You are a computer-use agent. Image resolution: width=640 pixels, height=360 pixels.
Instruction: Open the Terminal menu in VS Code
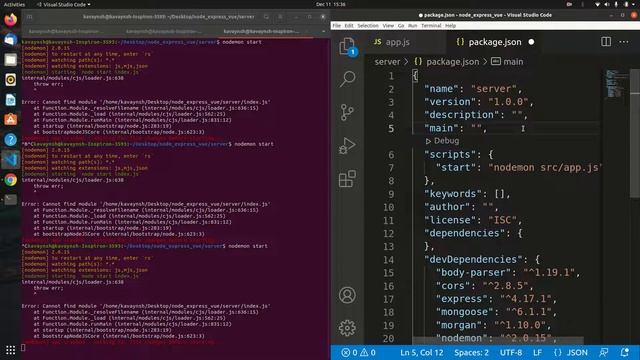431,26
